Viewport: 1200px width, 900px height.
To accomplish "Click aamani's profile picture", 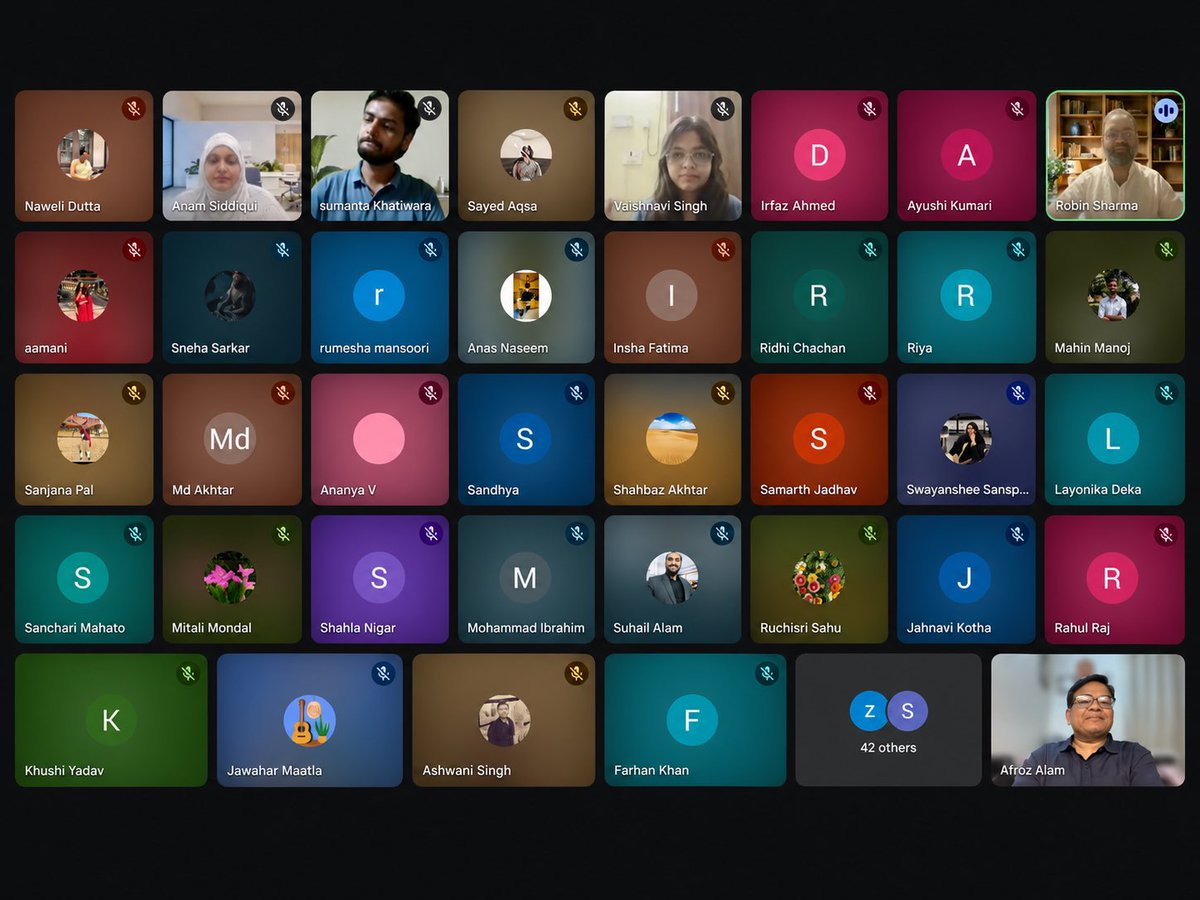I will point(83,296).
